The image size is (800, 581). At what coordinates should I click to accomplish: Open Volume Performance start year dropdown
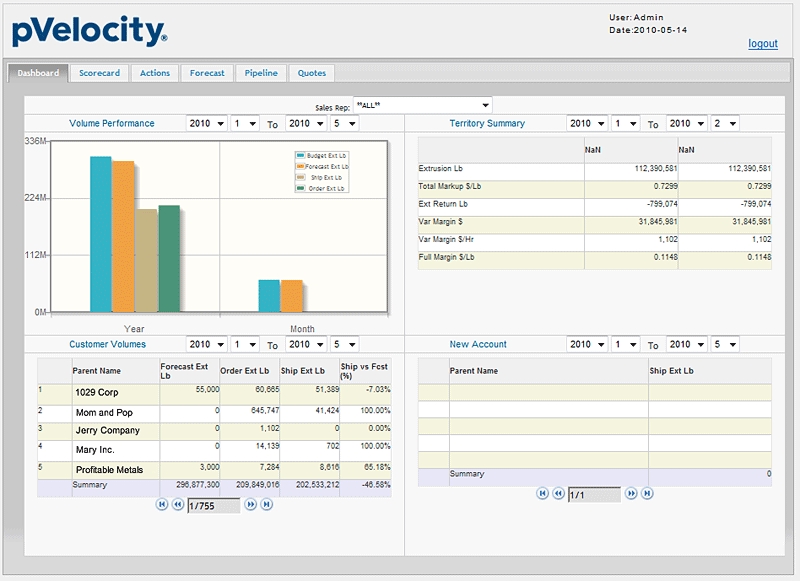tap(206, 123)
